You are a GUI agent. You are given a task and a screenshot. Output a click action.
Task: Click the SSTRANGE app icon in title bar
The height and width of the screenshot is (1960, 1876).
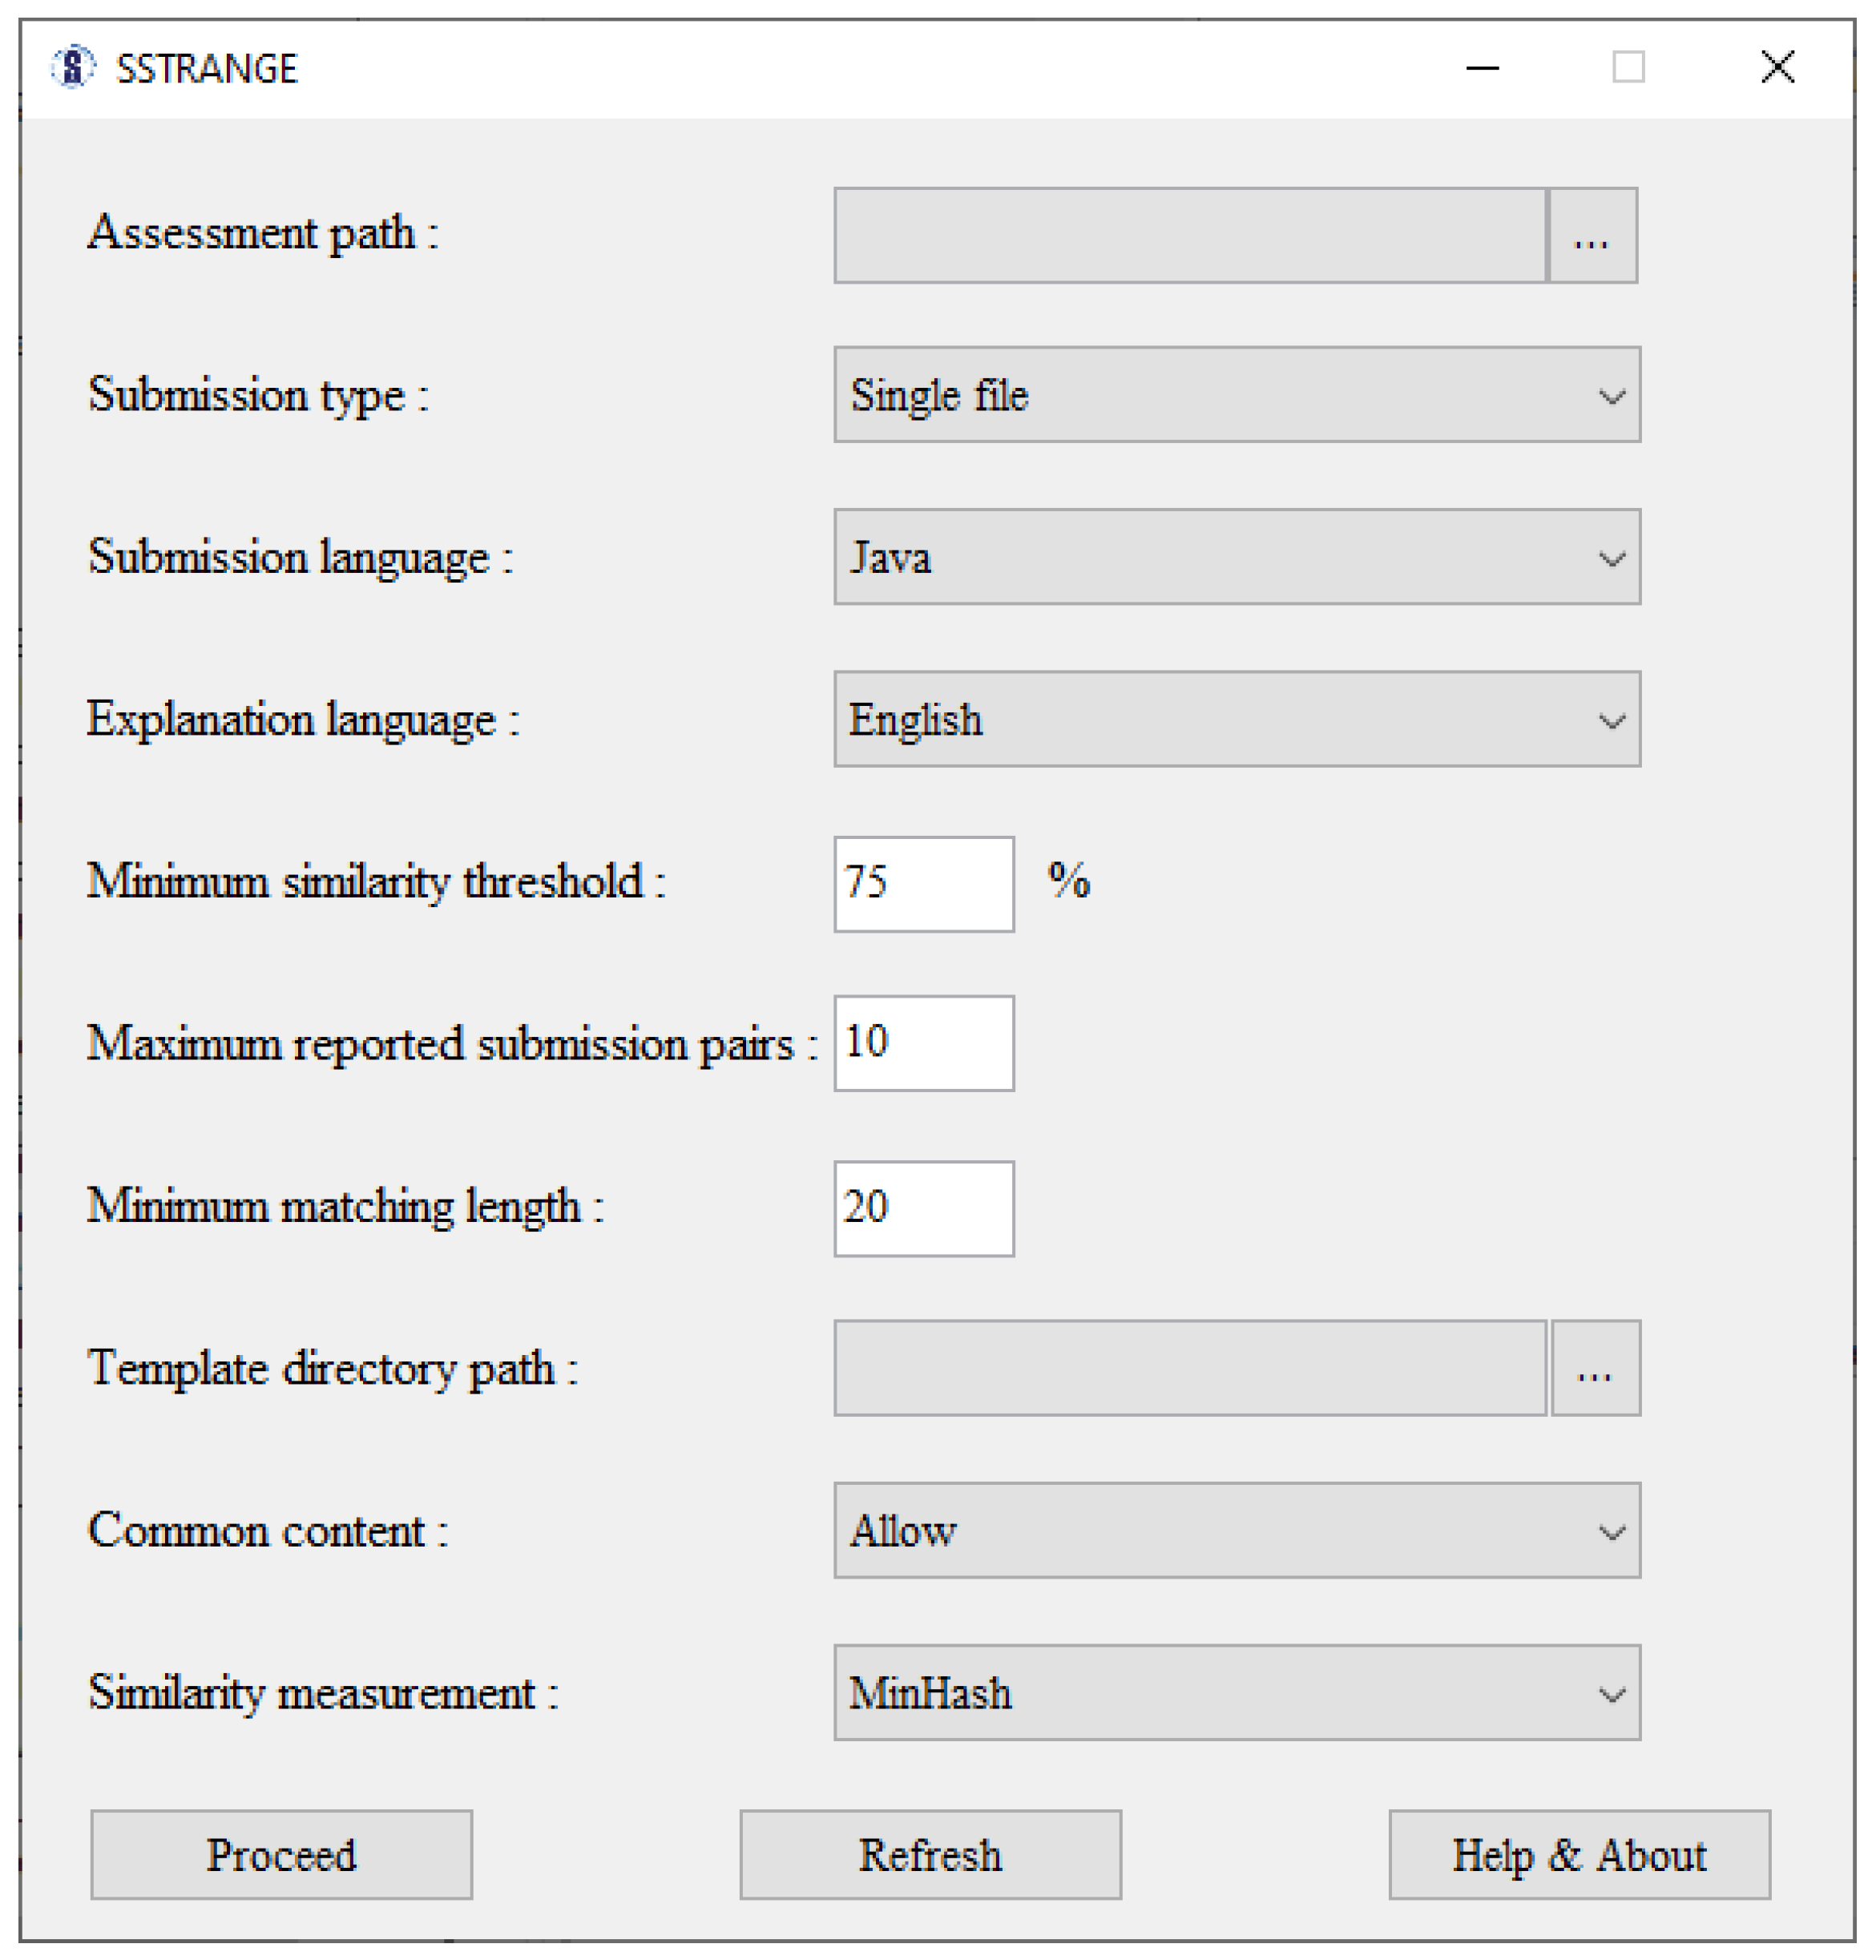tap(72, 67)
